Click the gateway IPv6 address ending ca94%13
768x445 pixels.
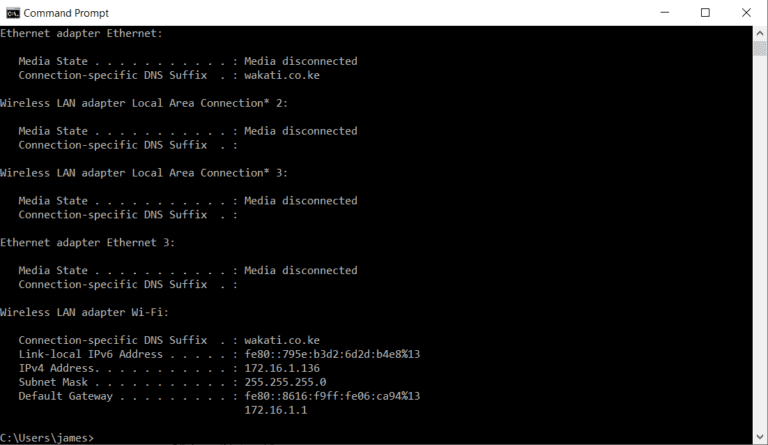(x=332, y=396)
